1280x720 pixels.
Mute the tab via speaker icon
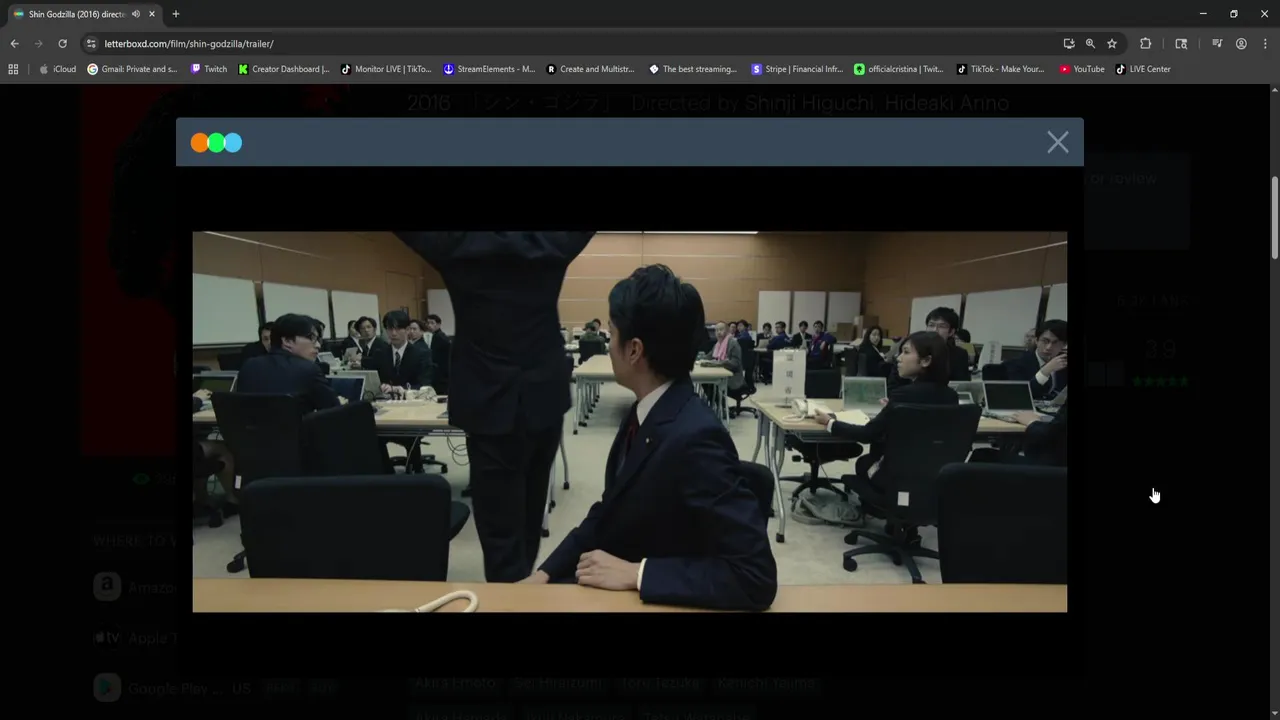[x=136, y=14]
